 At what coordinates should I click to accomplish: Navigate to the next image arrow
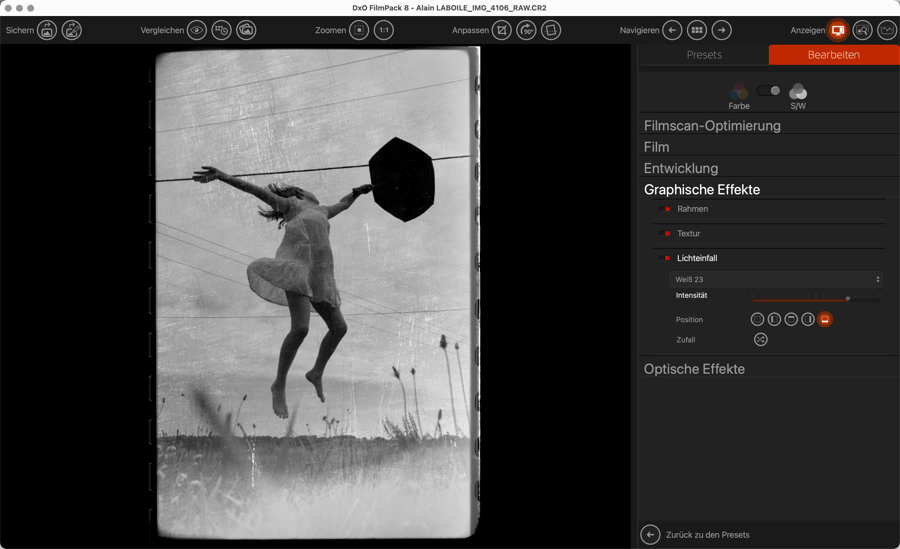pos(722,31)
